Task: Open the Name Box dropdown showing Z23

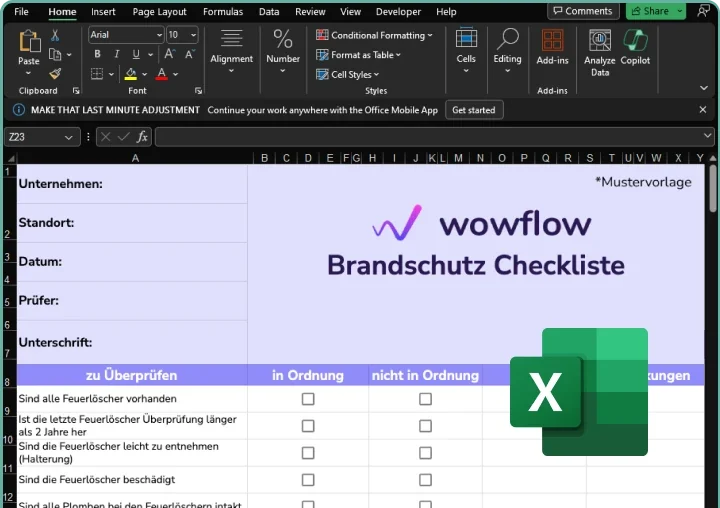Action: point(69,137)
